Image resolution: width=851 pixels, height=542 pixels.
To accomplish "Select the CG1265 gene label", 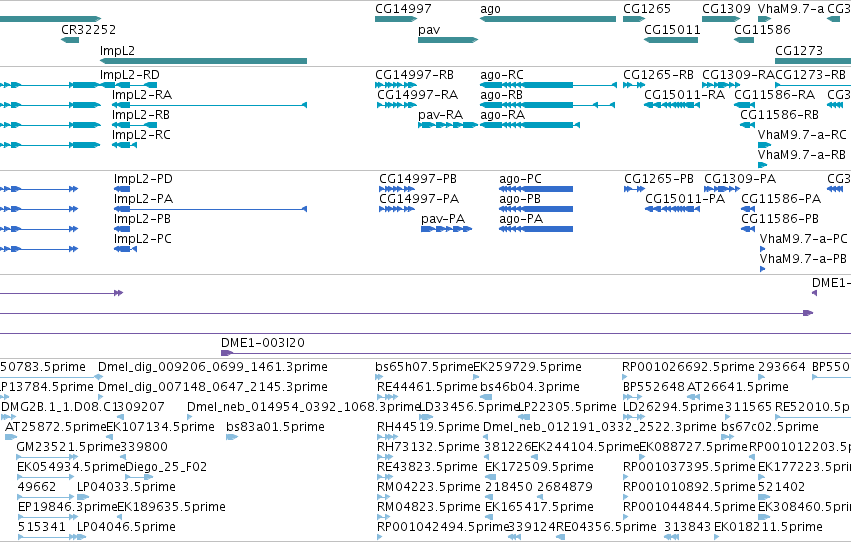I will [646, 9].
